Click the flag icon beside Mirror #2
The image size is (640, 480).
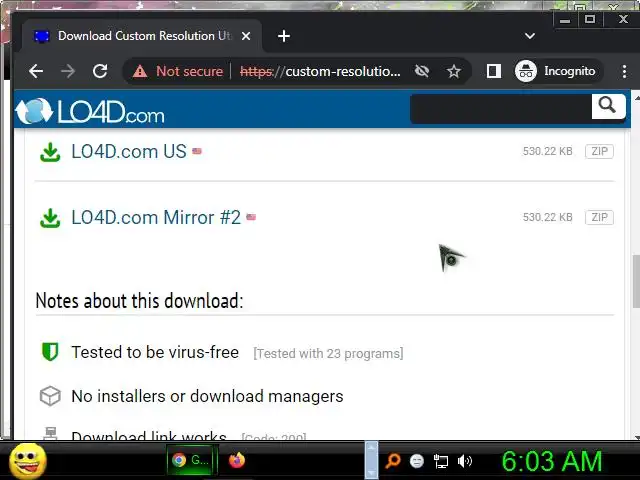tap(251, 217)
